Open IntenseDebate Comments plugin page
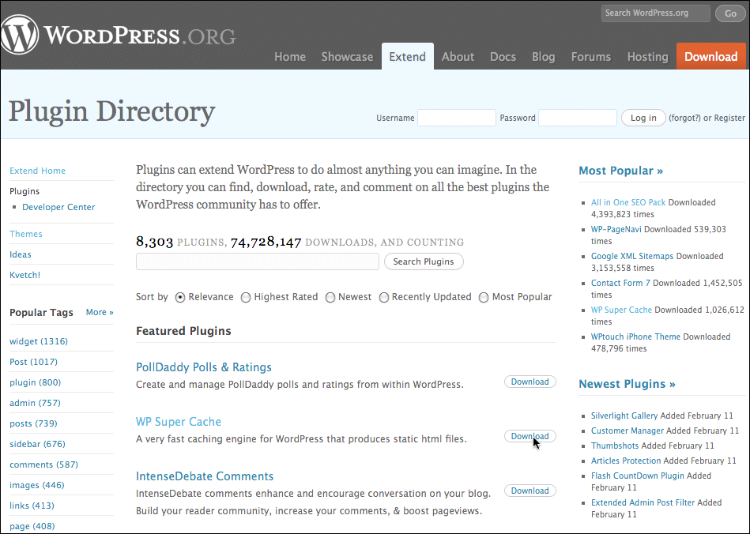This screenshot has width=750, height=534. 205,476
